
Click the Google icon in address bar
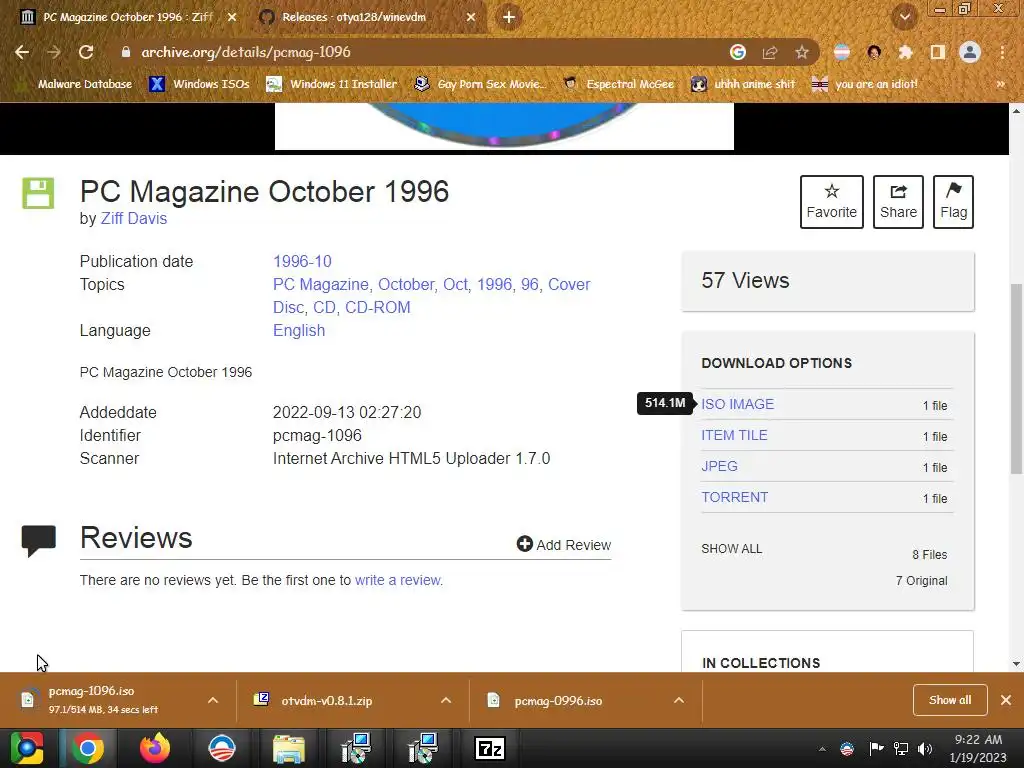[738, 52]
